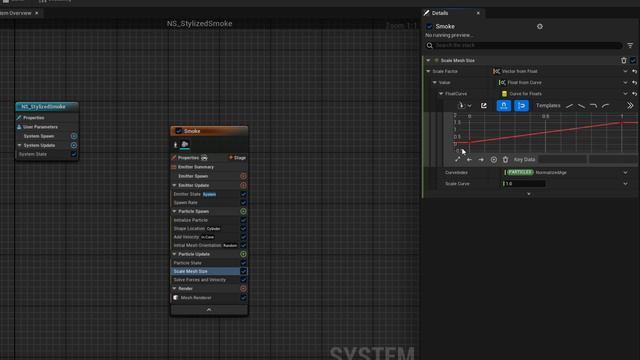The image size is (640, 360).
Task: Delete the Scale Mesh Size module with trash icon
Action: tap(624, 60)
